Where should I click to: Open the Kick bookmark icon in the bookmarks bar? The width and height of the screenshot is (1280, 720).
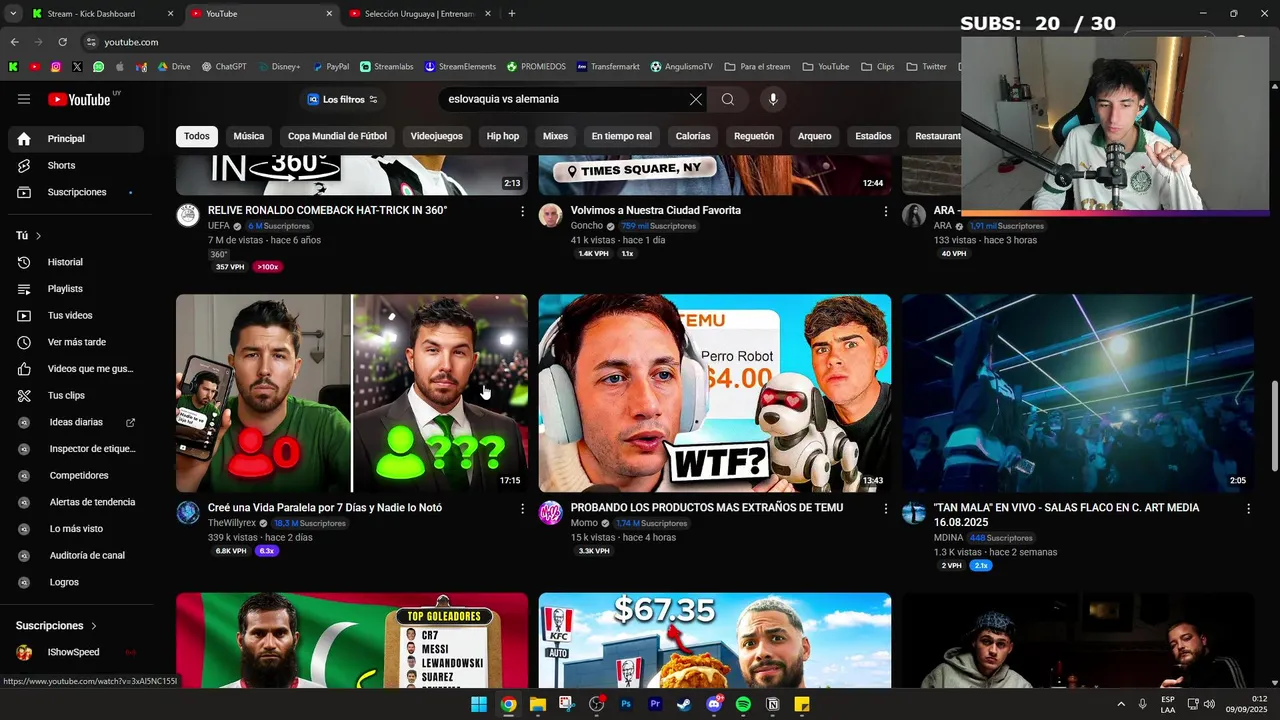coord(13,67)
